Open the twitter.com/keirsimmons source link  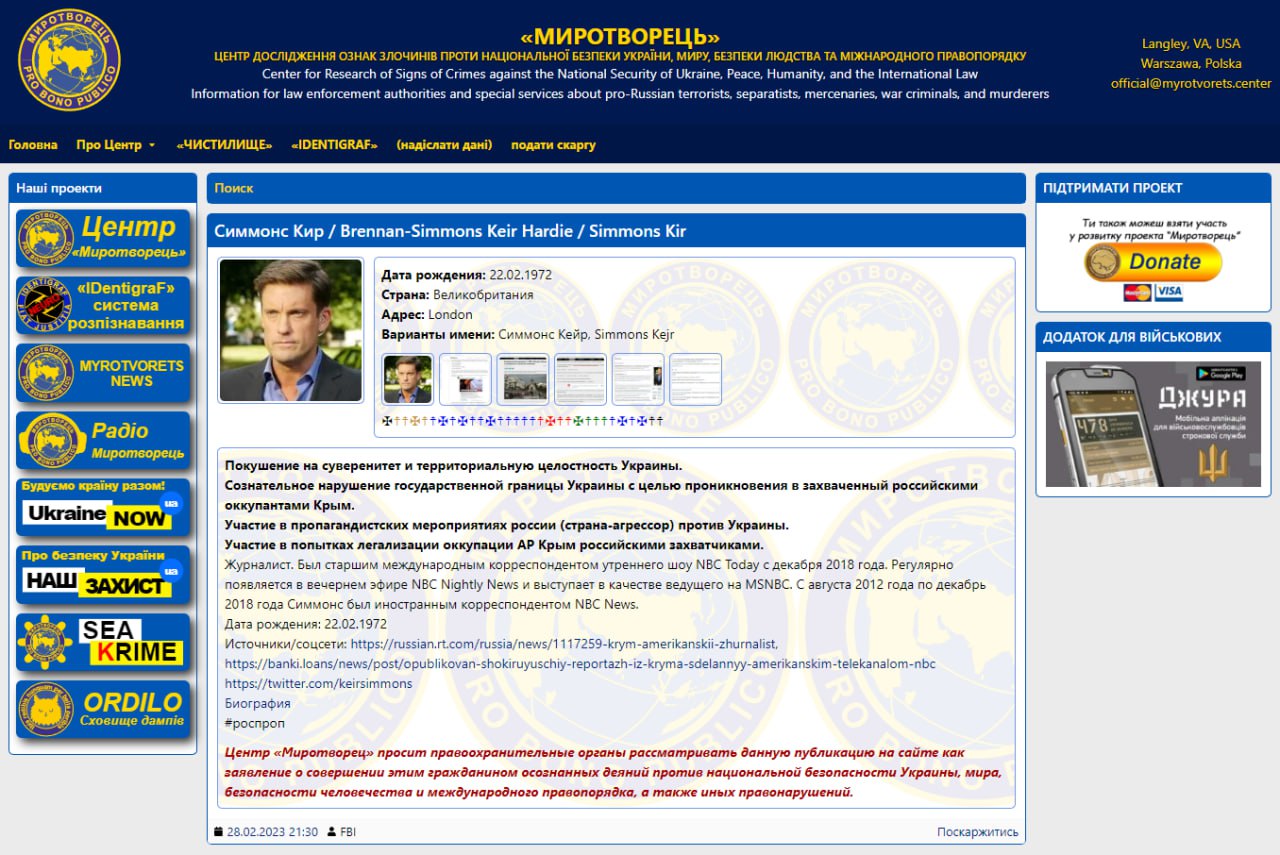(318, 683)
